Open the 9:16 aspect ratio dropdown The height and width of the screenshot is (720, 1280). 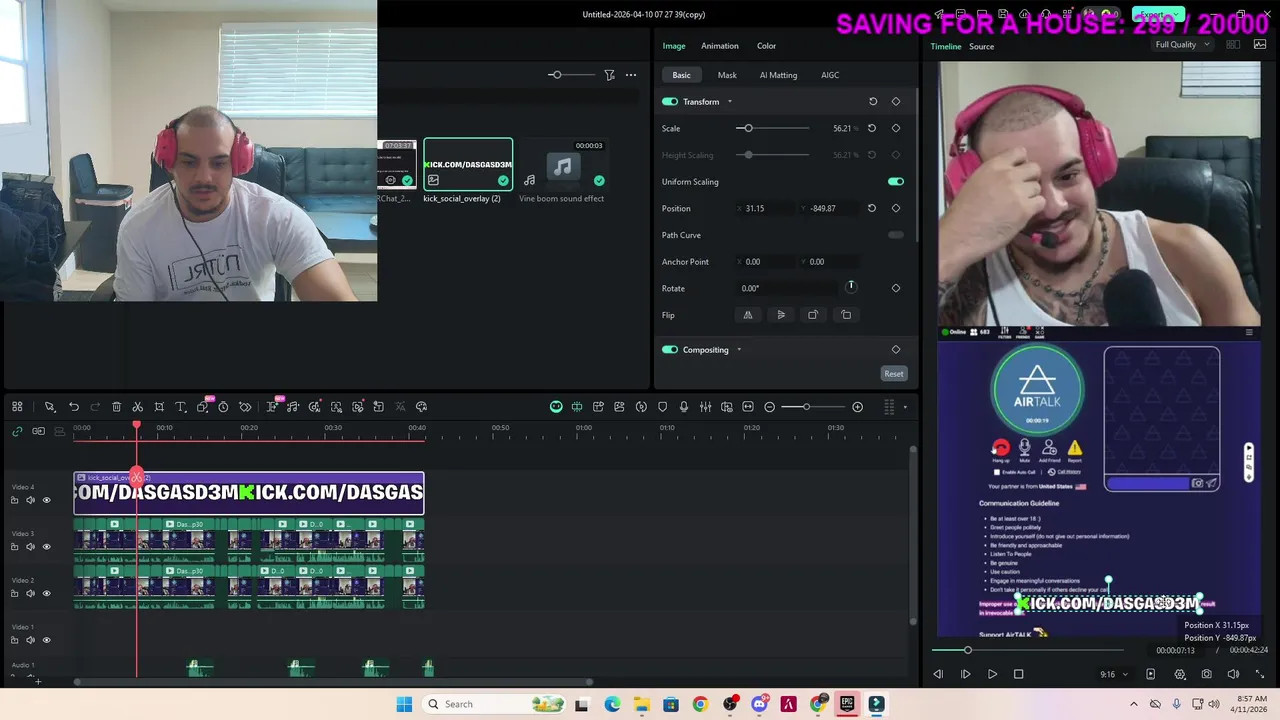point(1114,675)
